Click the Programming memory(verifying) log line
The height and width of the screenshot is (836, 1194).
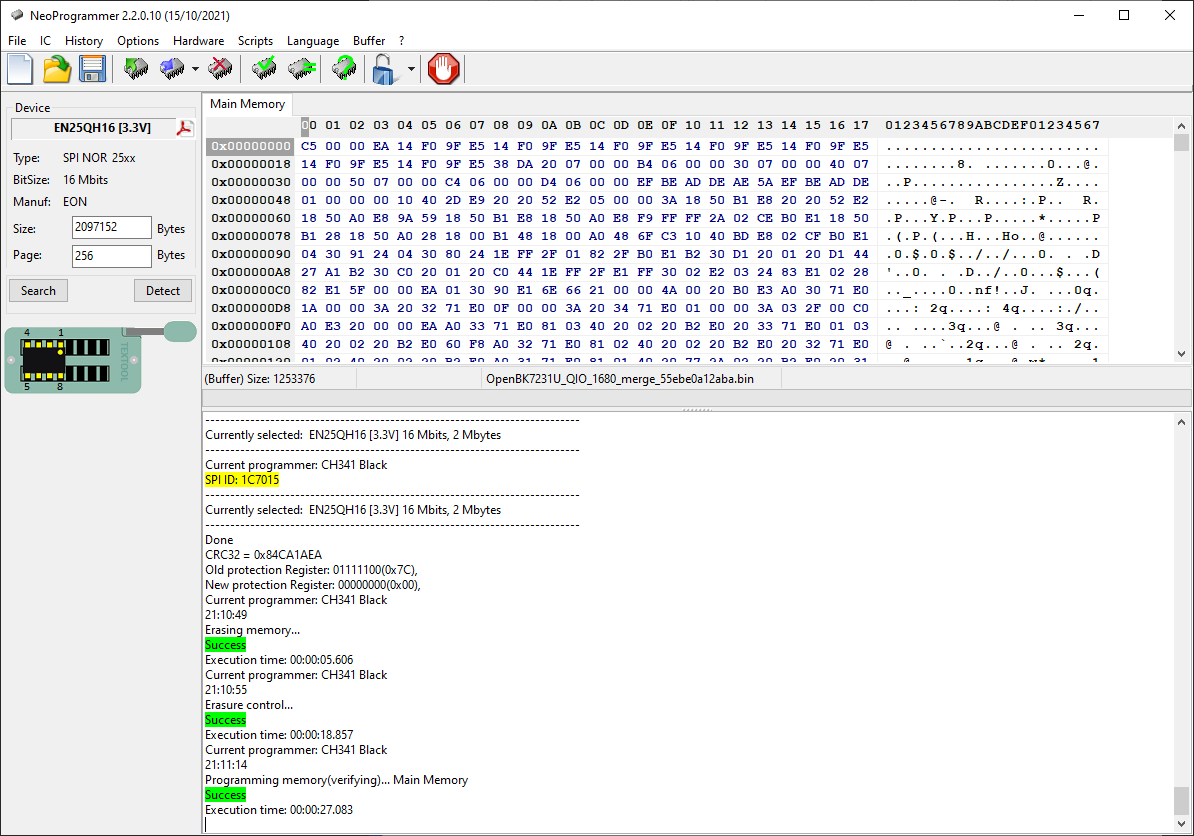coord(337,780)
